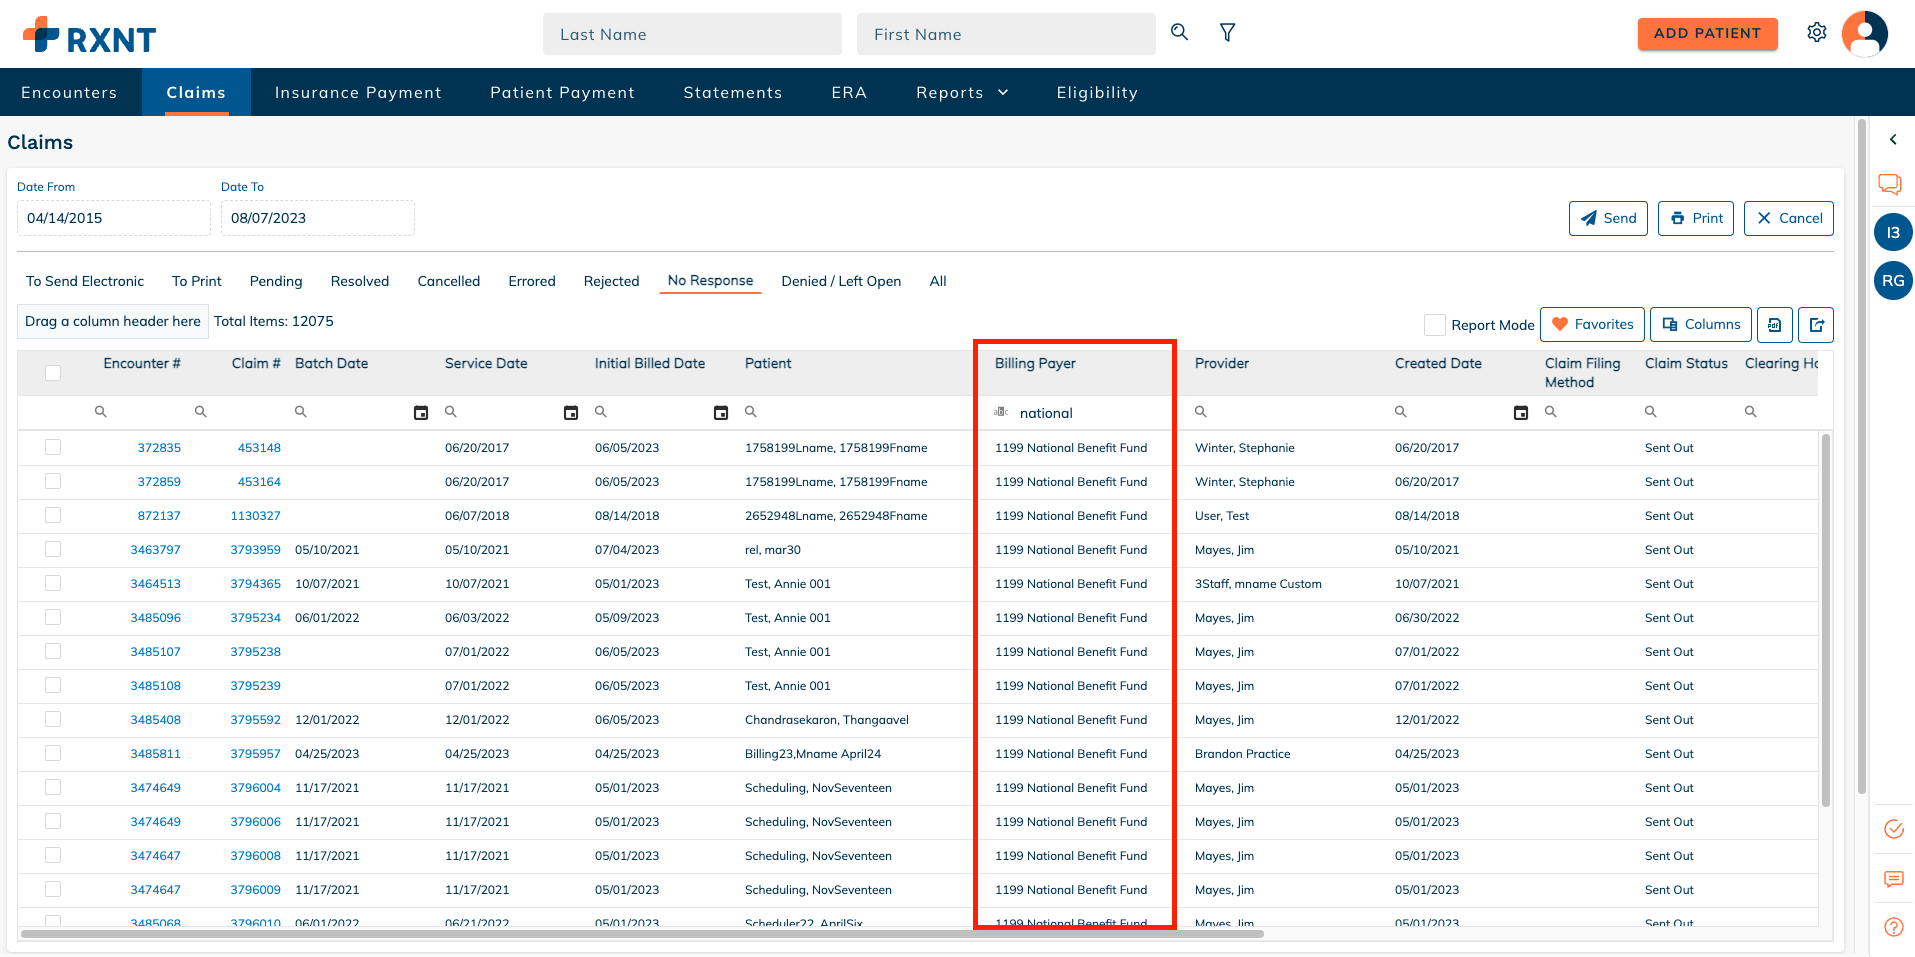Click the First Name search field
Viewport: 1915px width, 957px height.
click(x=1006, y=34)
